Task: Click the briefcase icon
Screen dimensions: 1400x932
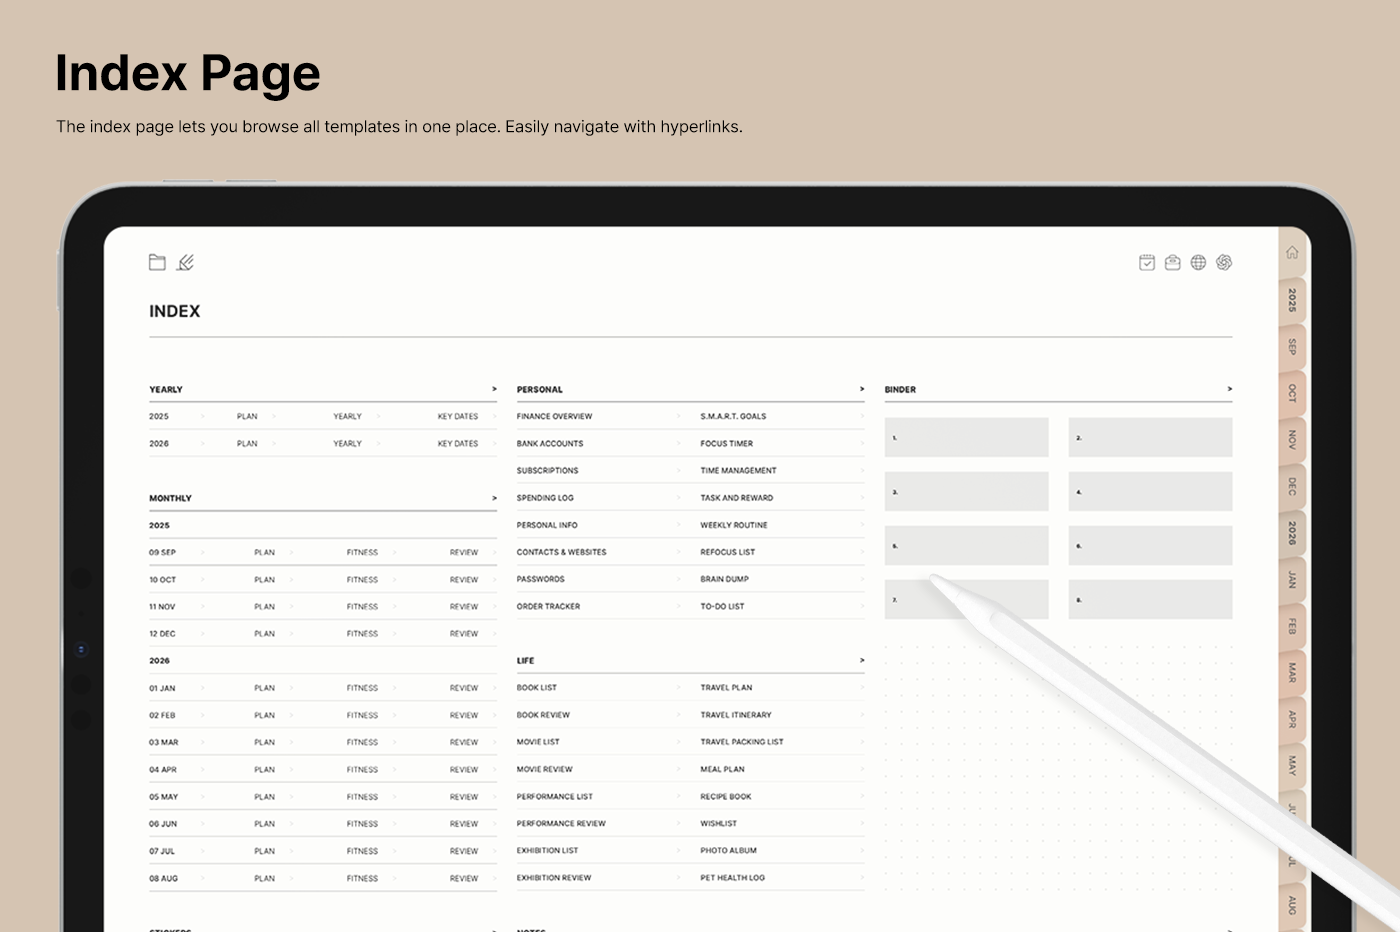Action: (1173, 263)
